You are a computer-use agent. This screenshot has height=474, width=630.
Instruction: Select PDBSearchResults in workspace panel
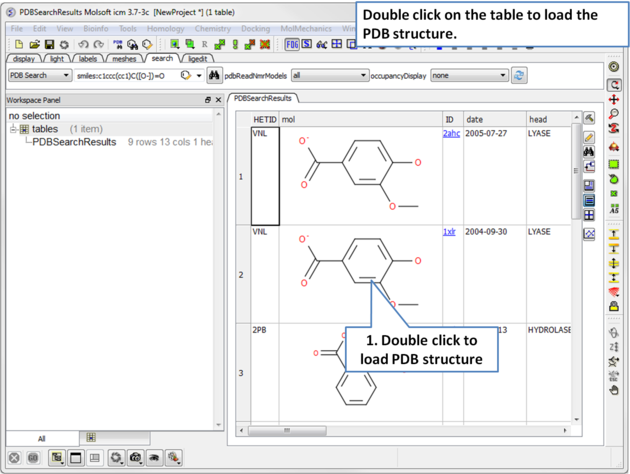tap(74, 142)
